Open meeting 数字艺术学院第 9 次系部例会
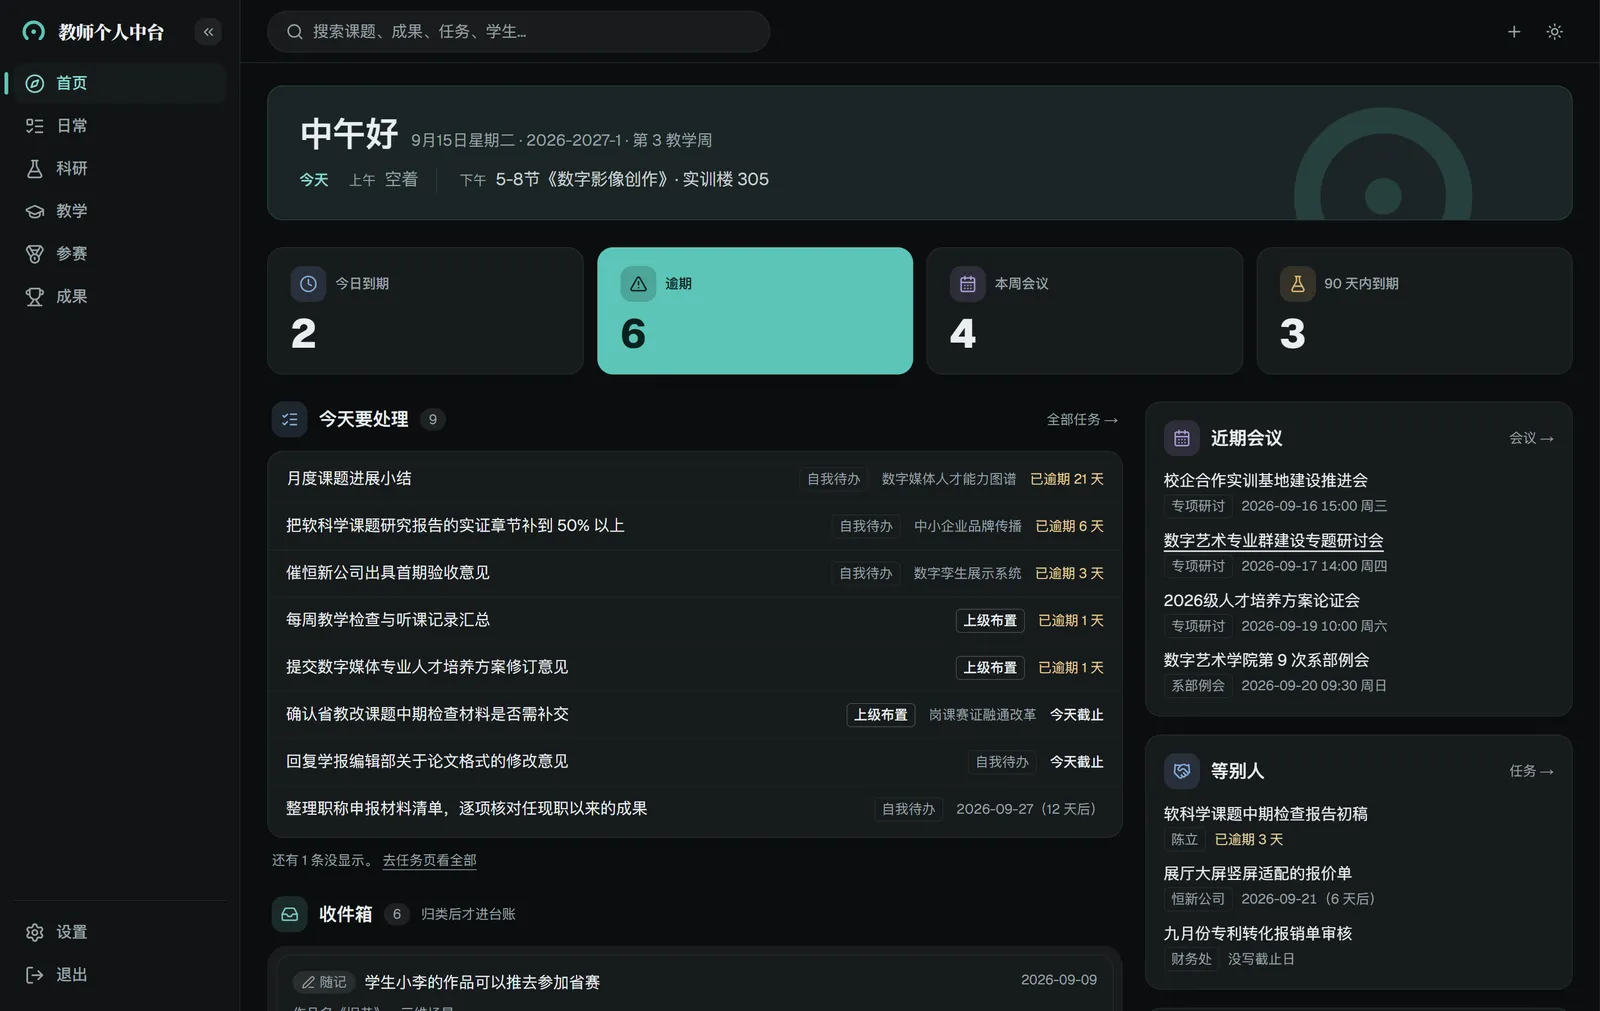 coord(1267,661)
